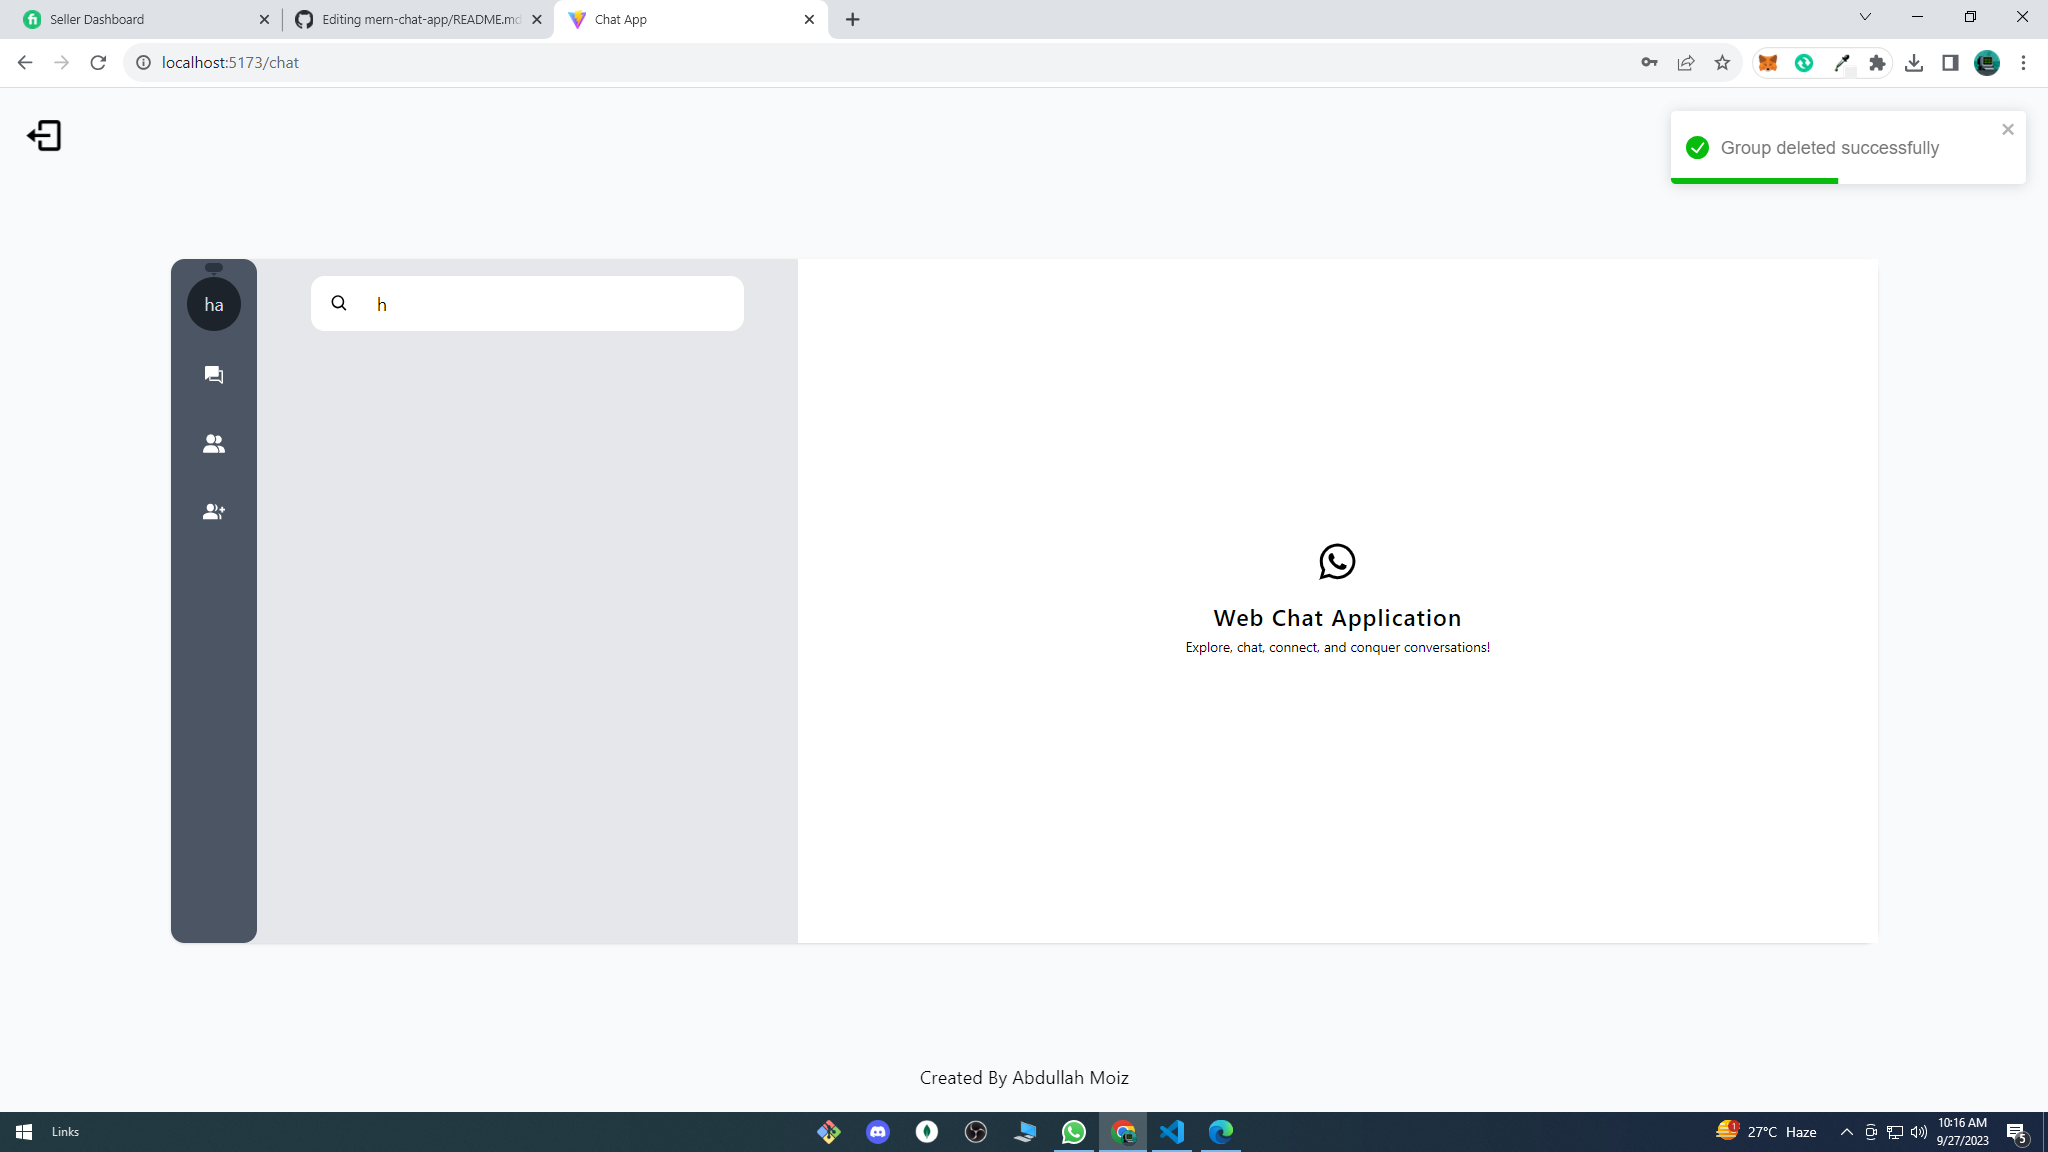The width and height of the screenshot is (2048, 1152).
Task: Switch to the Editing mern-chat-app README tab
Action: [x=418, y=19]
